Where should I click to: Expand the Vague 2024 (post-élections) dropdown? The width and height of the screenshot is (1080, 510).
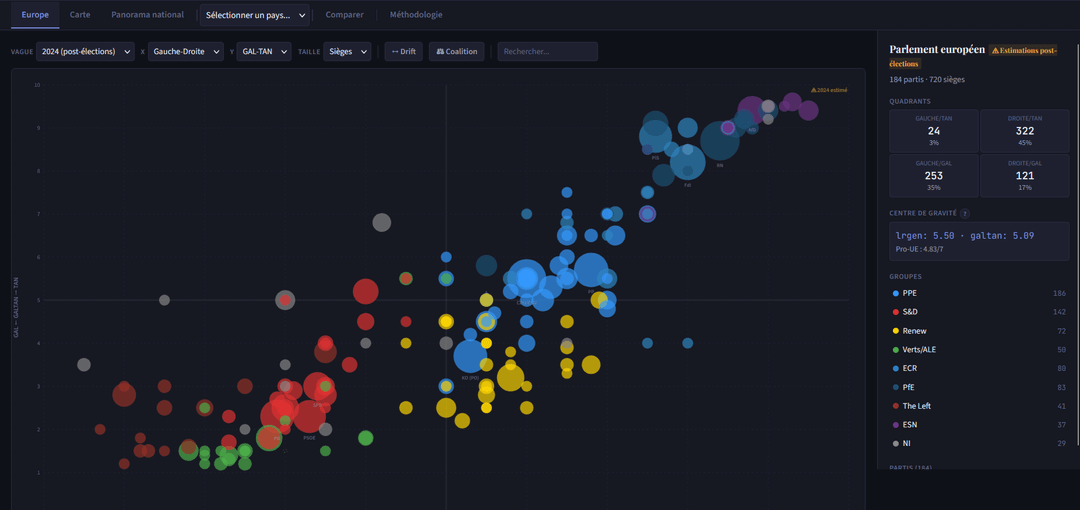85,51
